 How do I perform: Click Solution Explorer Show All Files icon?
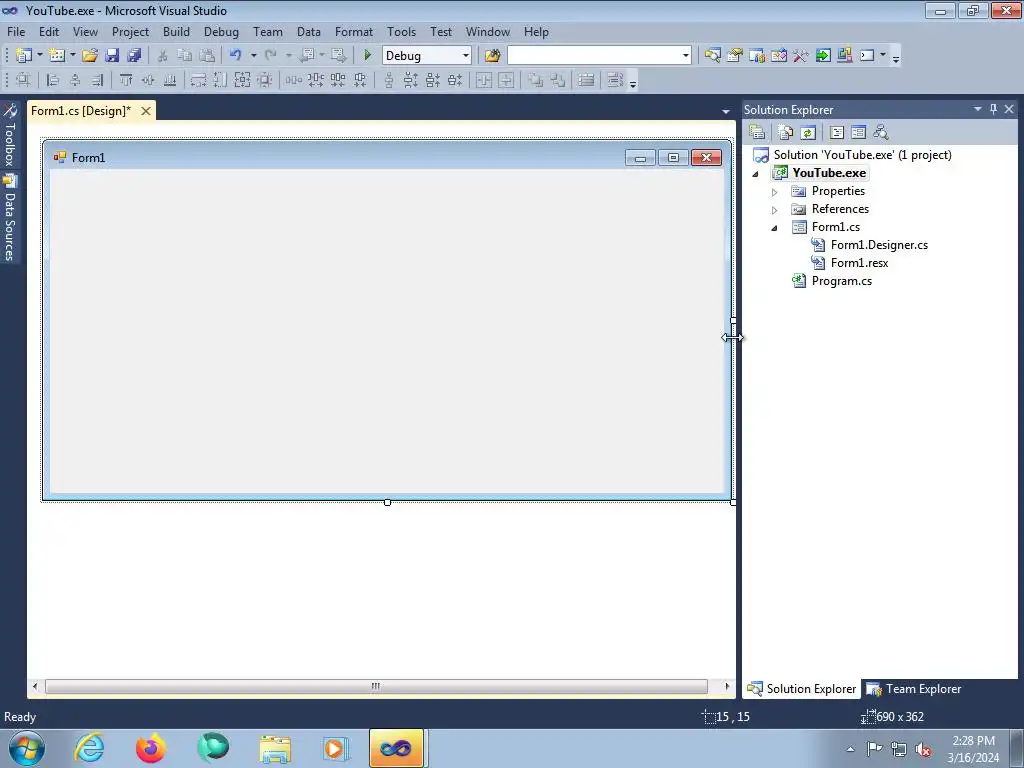pyautogui.click(x=786, y=133)
